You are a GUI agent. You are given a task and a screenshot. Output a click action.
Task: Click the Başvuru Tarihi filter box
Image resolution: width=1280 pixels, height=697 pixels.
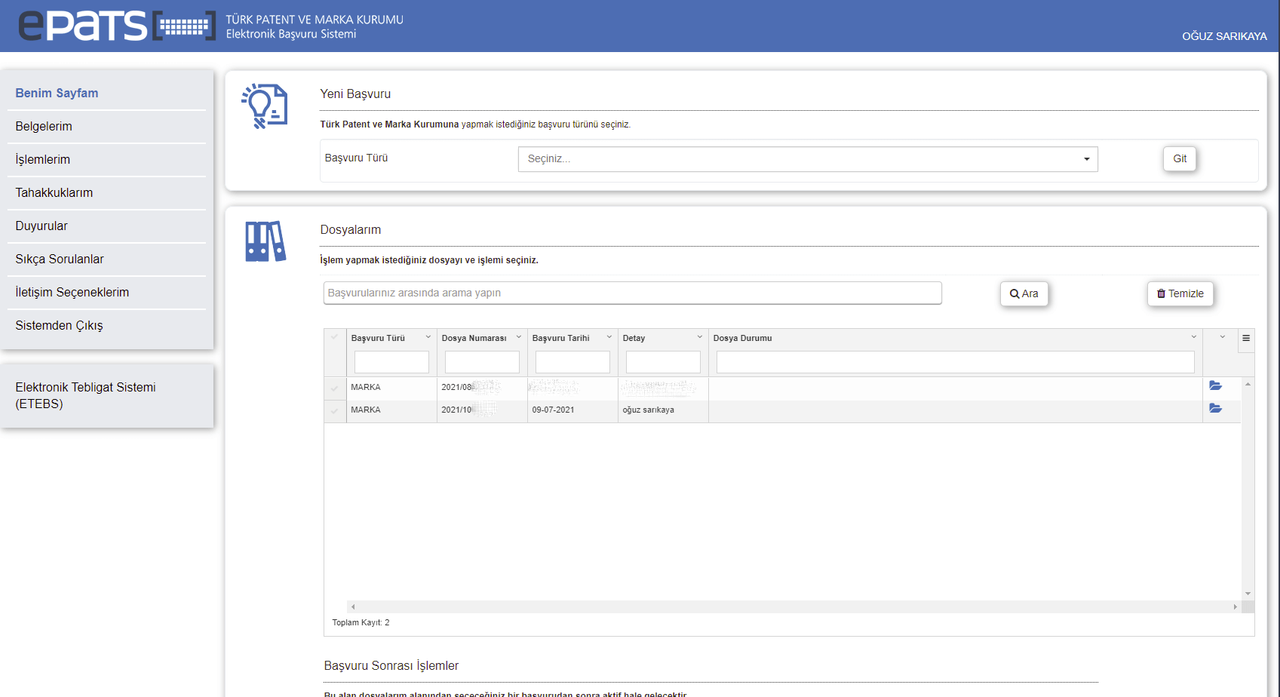coord(572,362)
